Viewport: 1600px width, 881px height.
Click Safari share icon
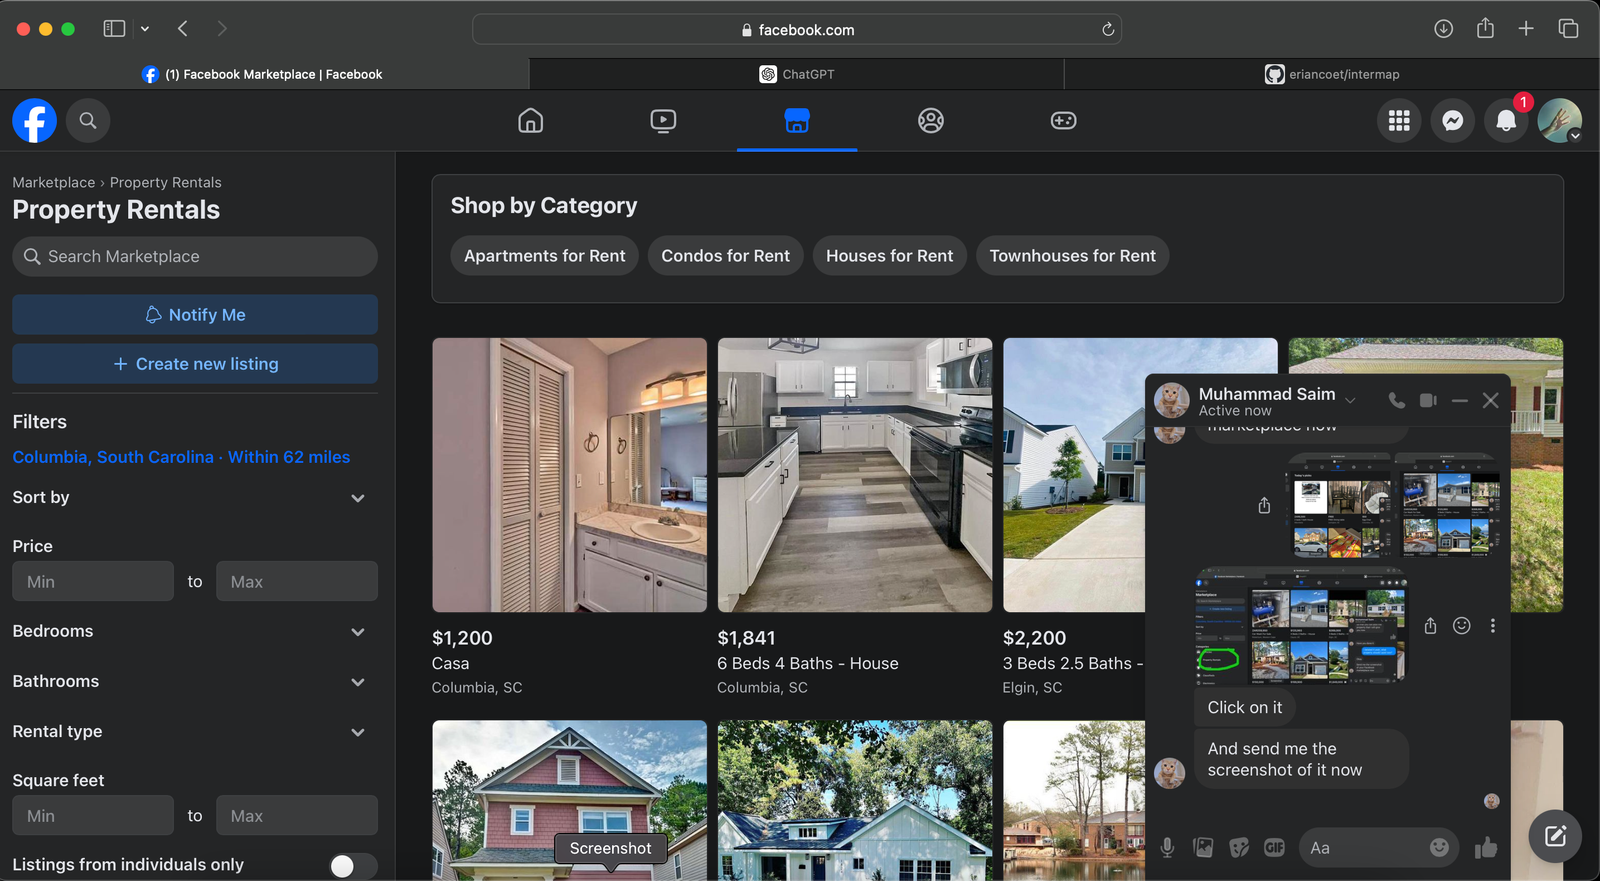point(1485,28)
